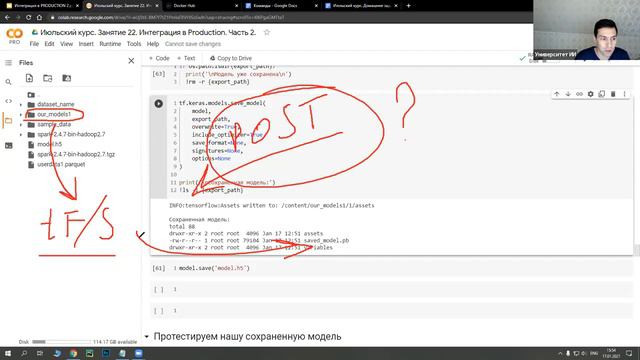Click the Colab PRO logo
The height and width of the screenshot is (360, 640).
pyautogui.click(x=14, y=36)
